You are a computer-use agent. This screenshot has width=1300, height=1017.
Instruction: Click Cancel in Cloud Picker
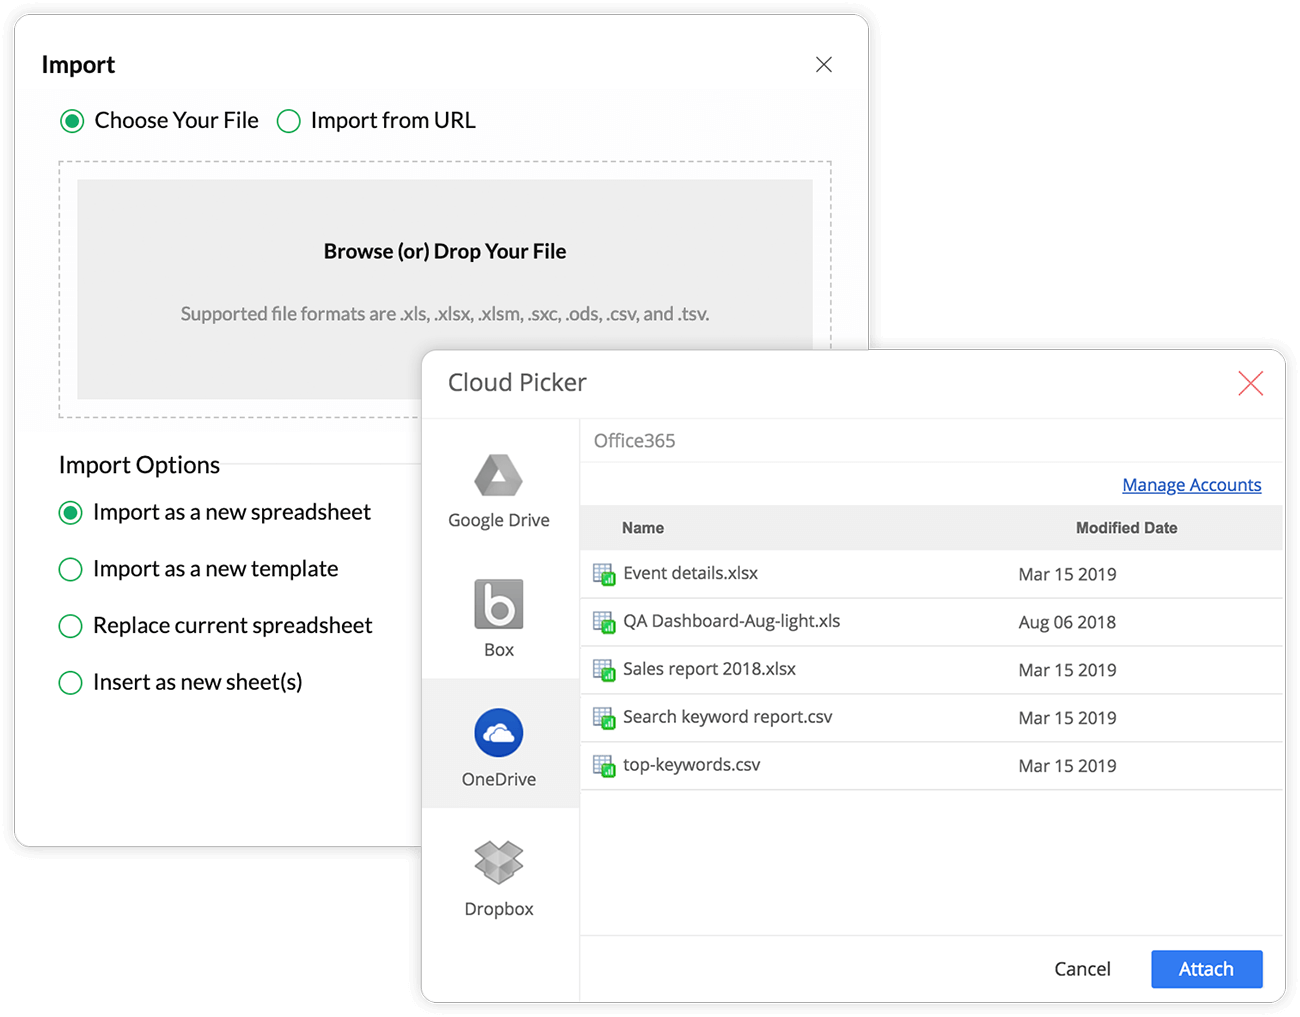(1082, 969)
